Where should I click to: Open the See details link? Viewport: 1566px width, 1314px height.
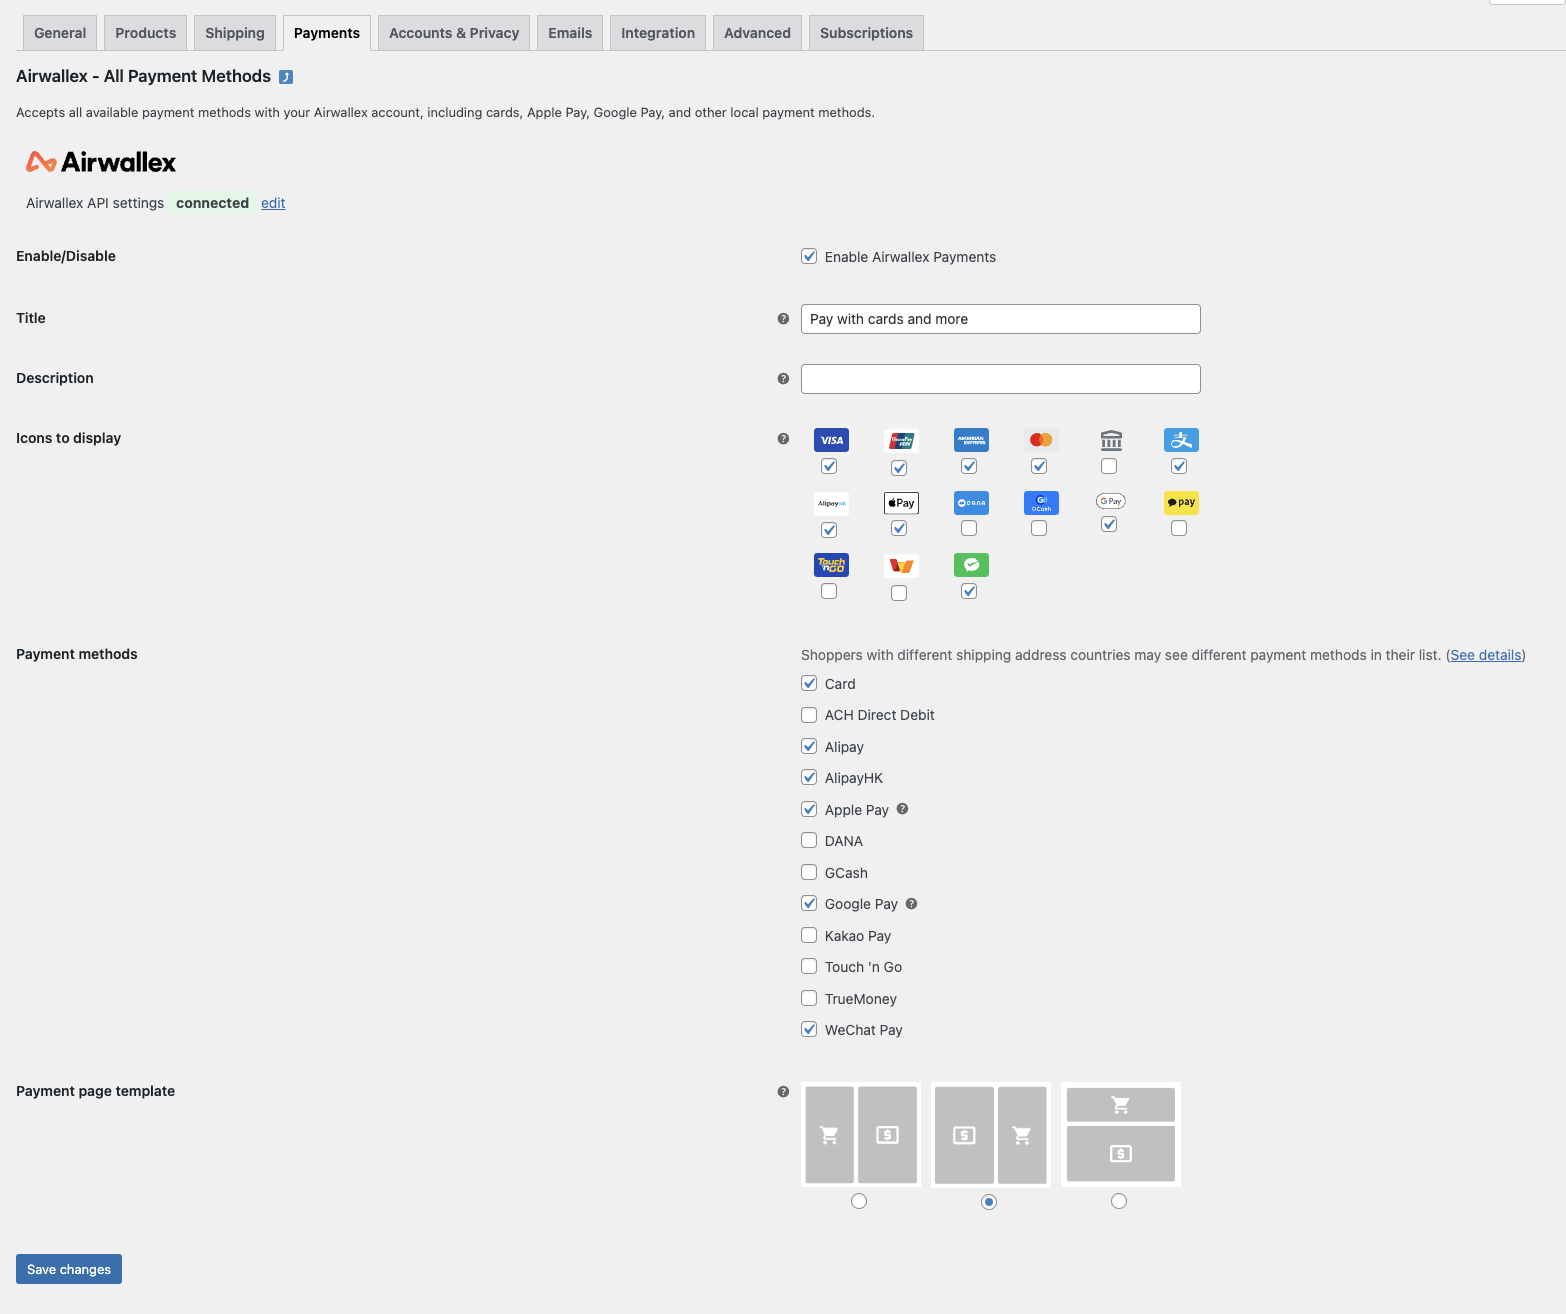coord(1484,655)
